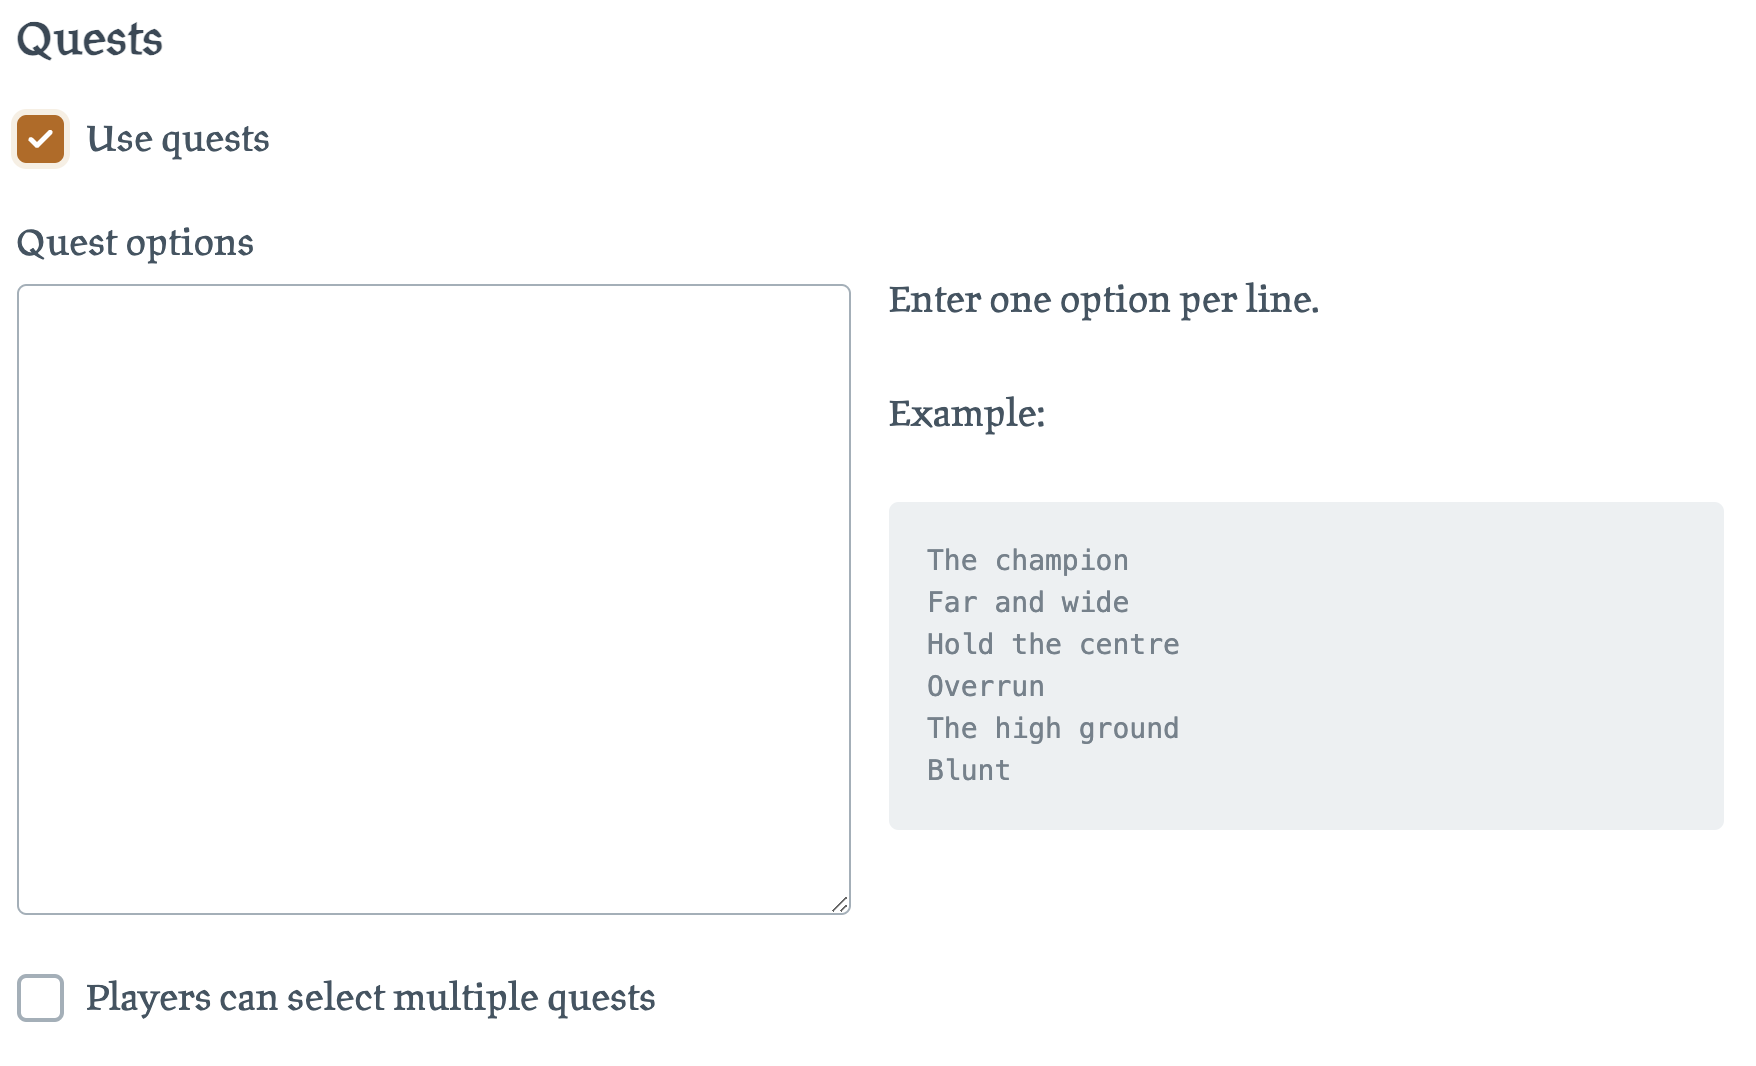Click the top-left corner of Quest options textarea

pos(30,297)
